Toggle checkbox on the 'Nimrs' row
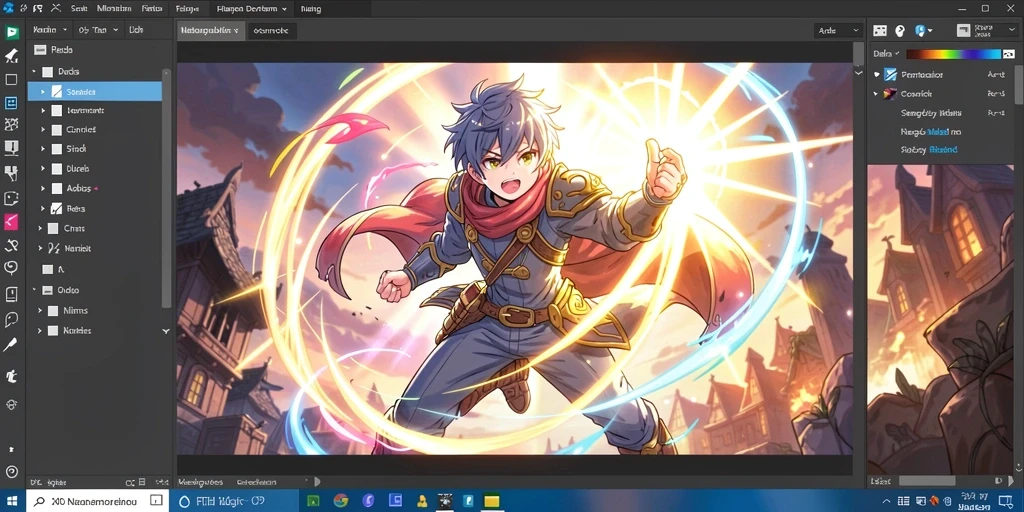Image resolution: width=1024 pixels, height=512 pixels. coord(53,311)
